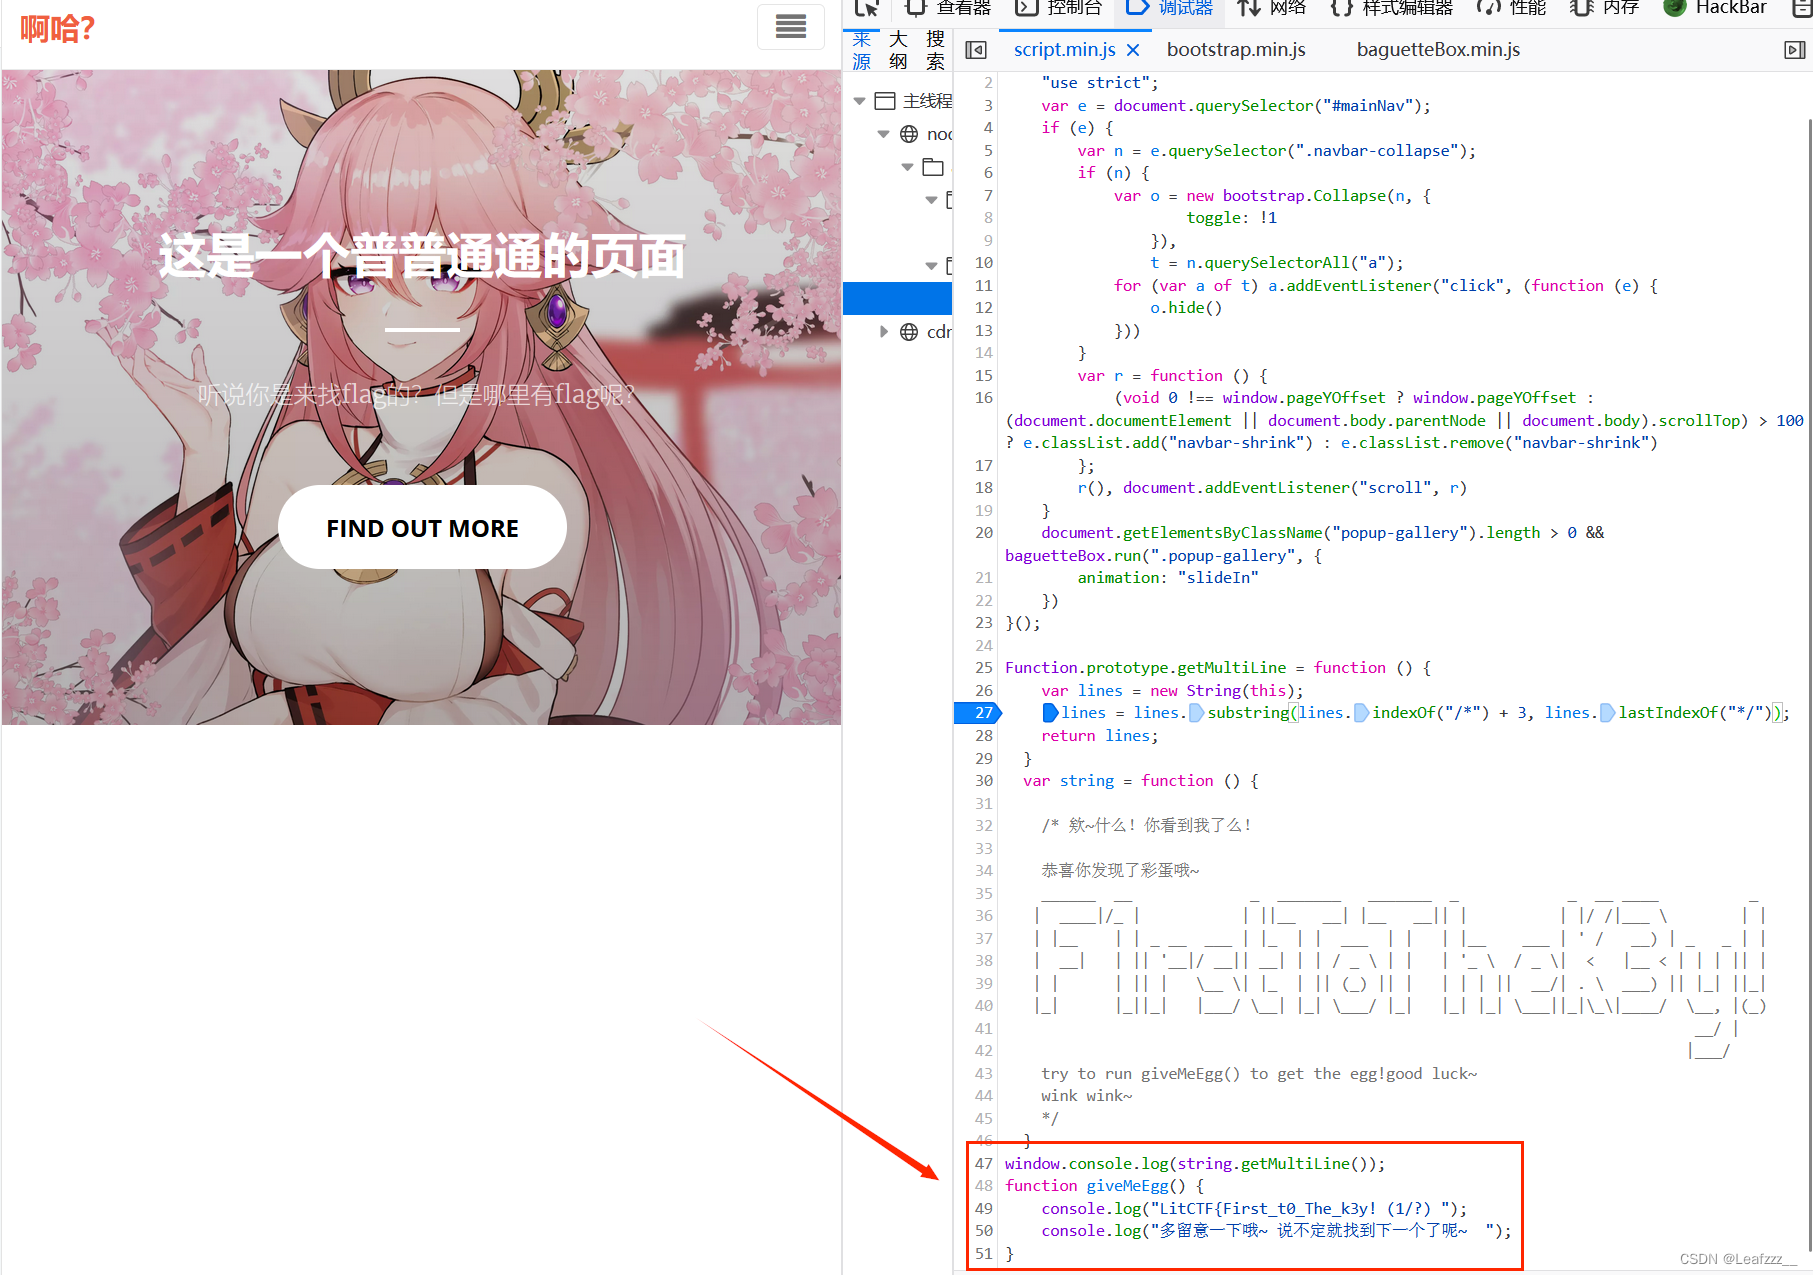The width and height of the screenshot is (1813, 1275).
Task: Click the 'var e = document.querySelector' line
Action: point(1236,106)
